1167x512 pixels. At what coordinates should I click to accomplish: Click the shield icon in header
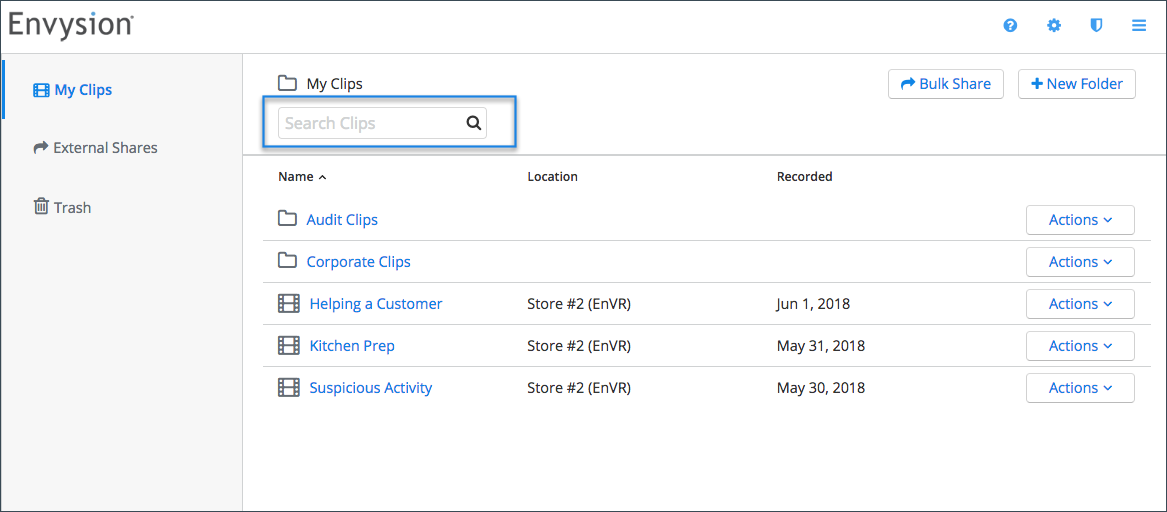tap(1096, 26)
